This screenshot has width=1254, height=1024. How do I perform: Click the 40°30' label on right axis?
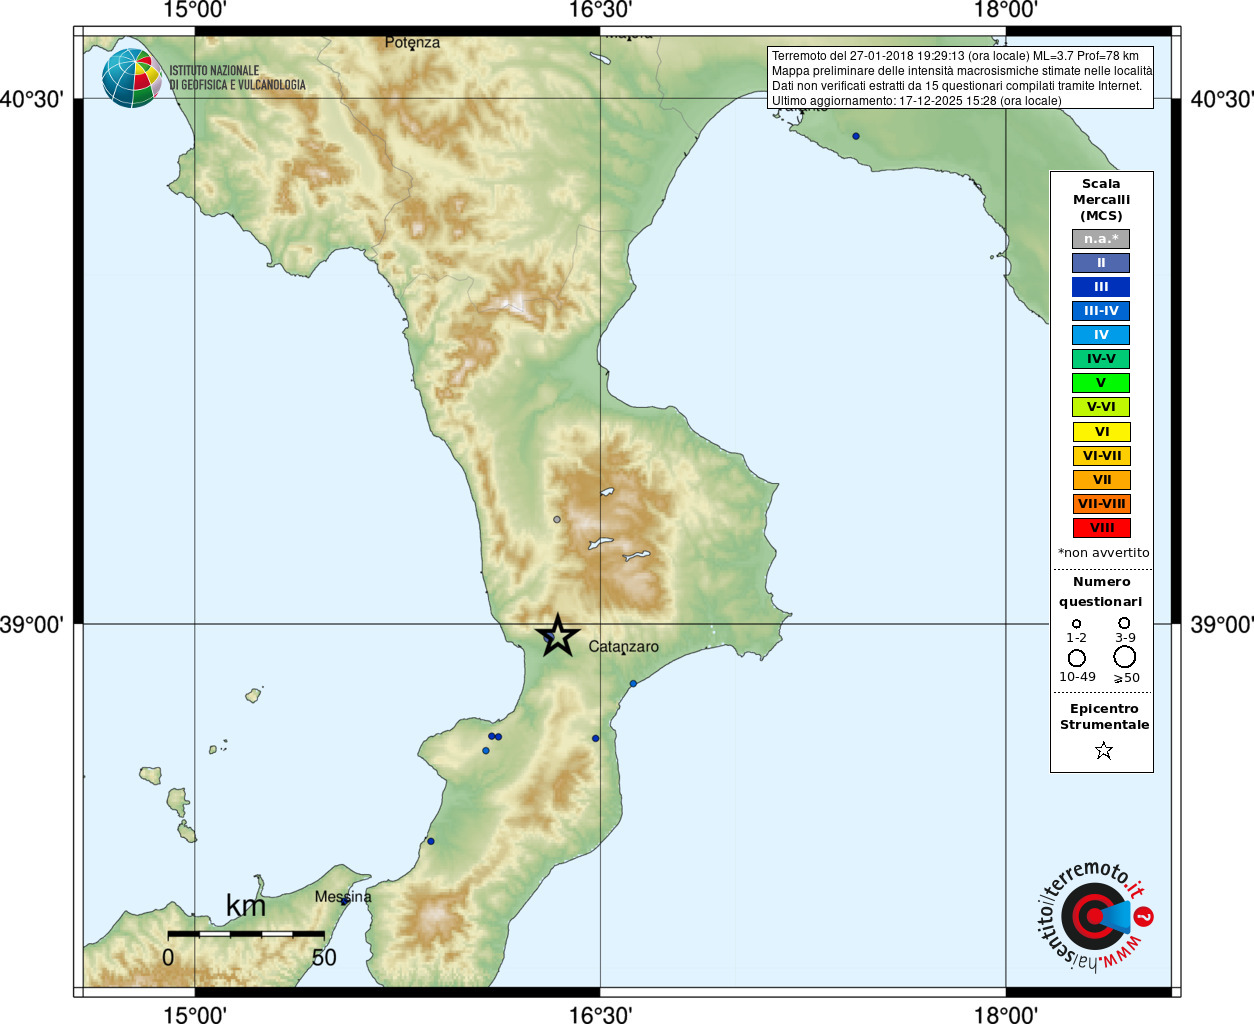point(1221,99)
